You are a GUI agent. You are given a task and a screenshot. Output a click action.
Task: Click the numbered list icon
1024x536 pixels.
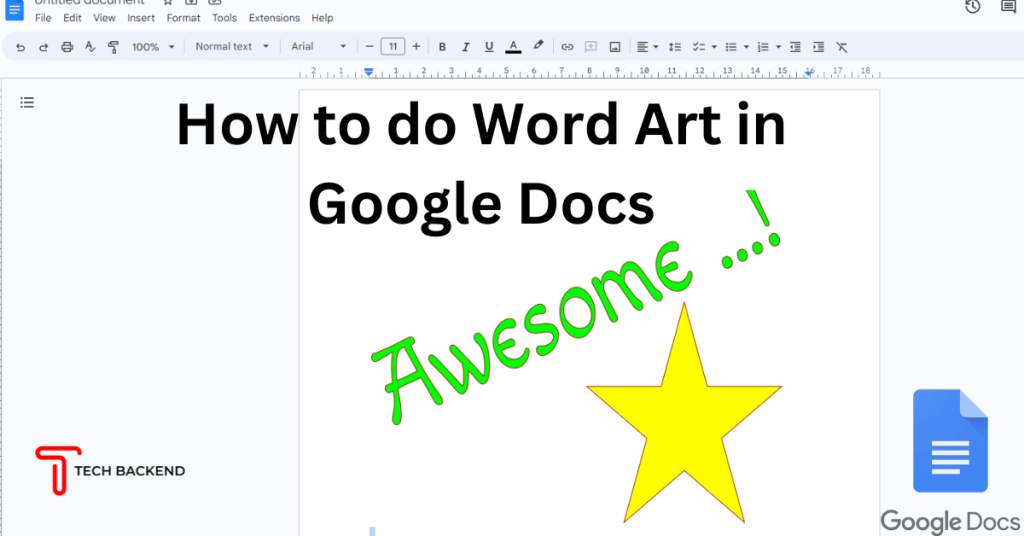(763, 47)
